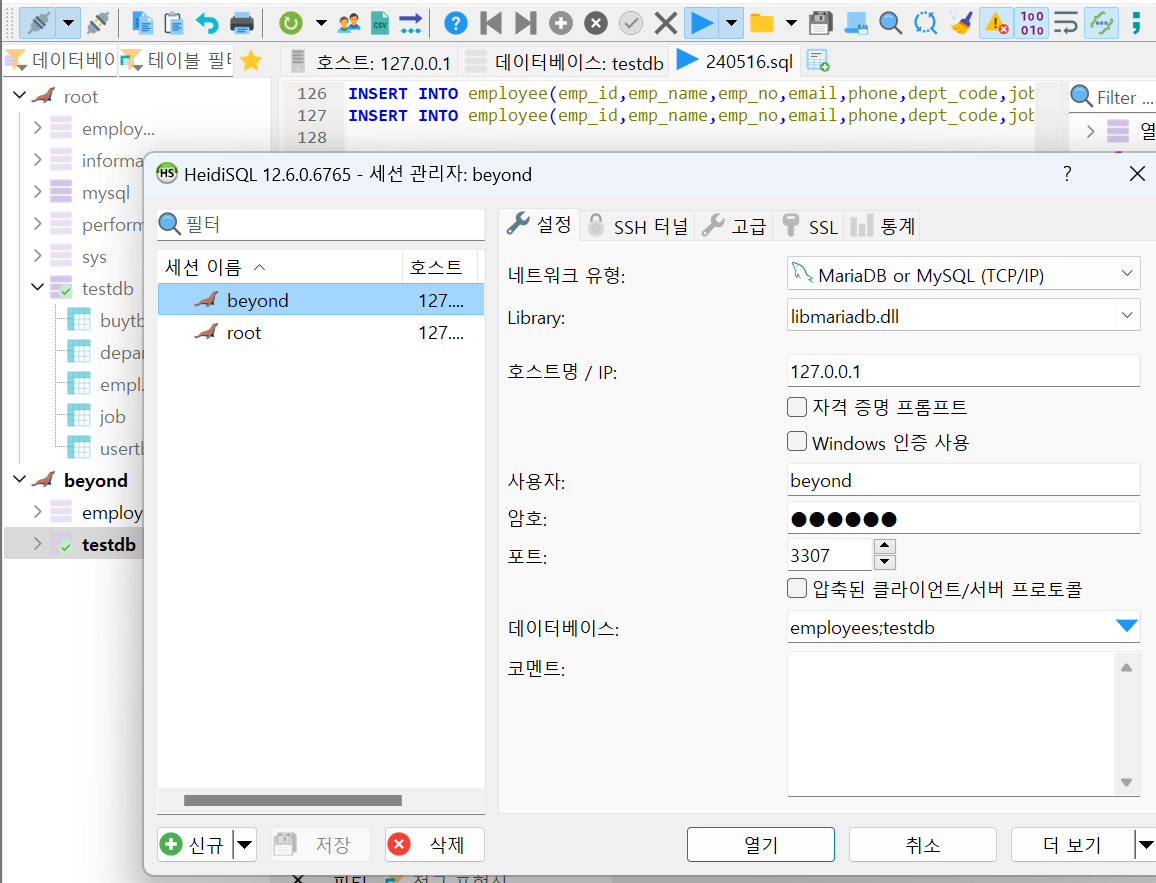Collapse the beyond session tree node
The width and height of the screenshot is (1156, 883).
pos(20,479)
